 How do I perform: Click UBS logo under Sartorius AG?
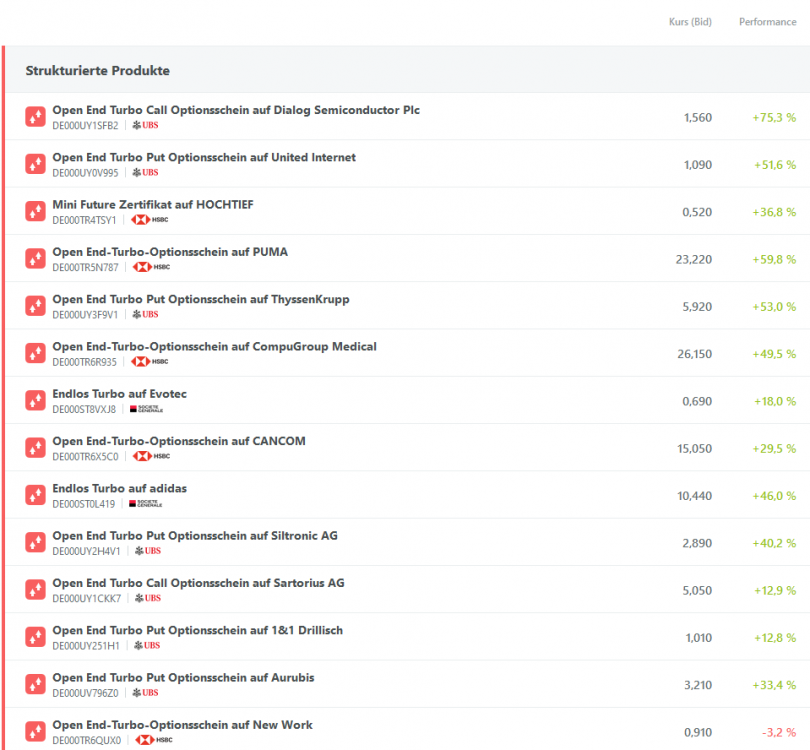148,598
